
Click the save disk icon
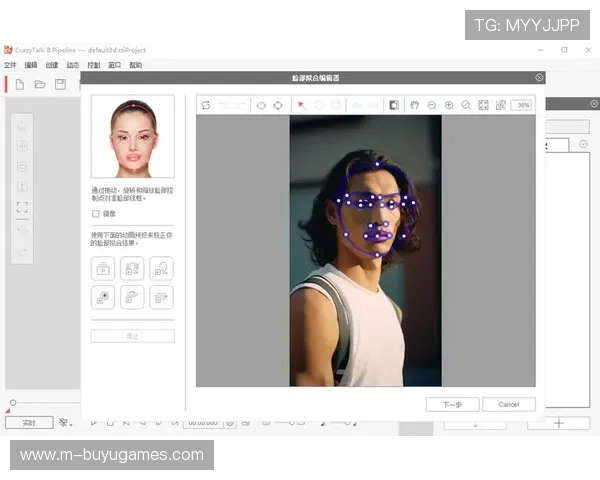coord(60,84)
